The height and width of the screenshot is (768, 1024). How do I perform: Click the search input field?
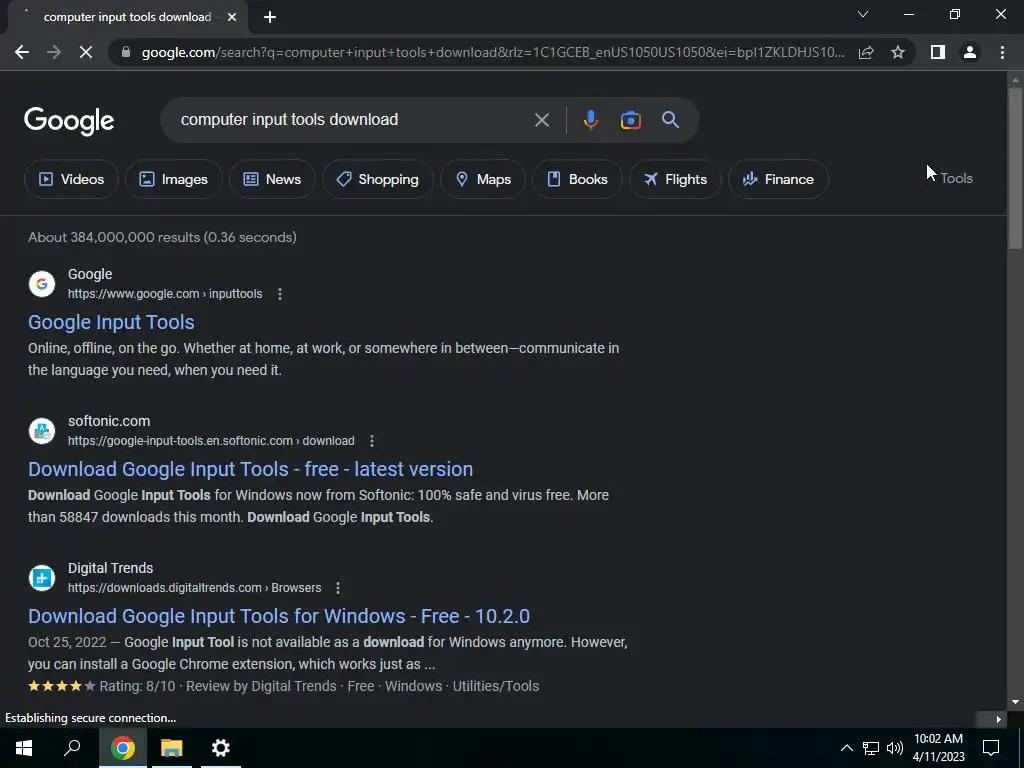pos(353,120)
